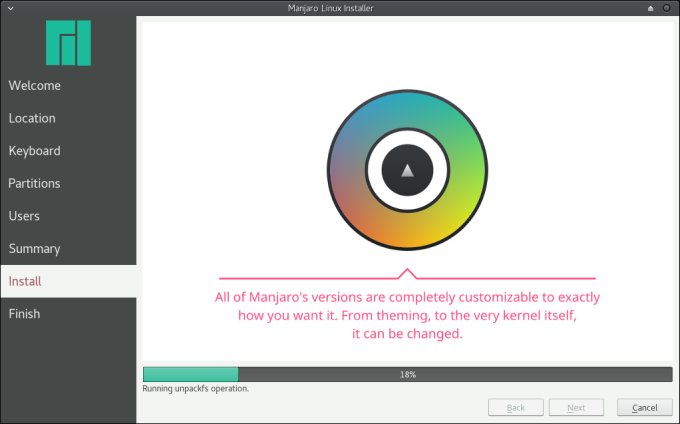Click the 'Running unpackfs operation.' status text

(x=196, y=388)
